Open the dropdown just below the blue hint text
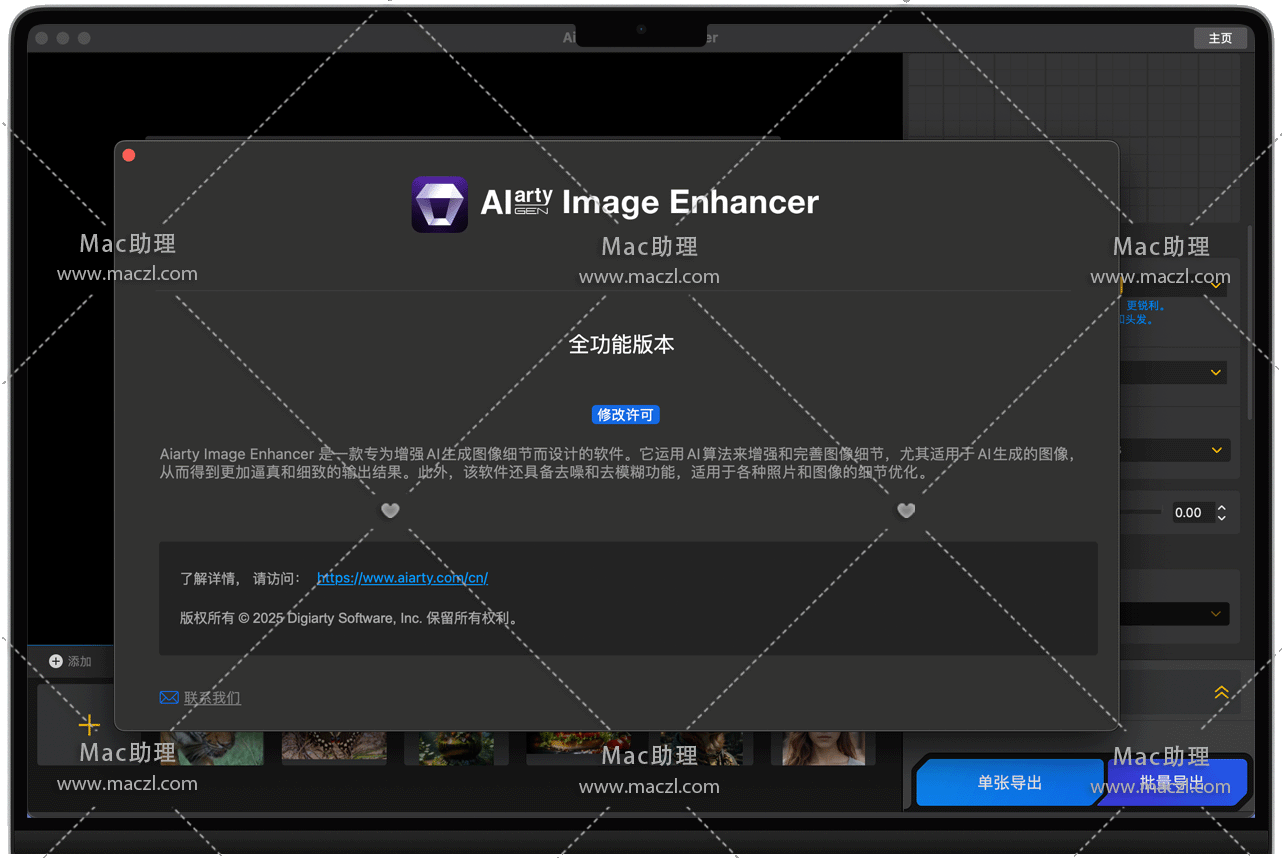Image resolution: width=1282 pixels, height=858 pixels. click(1174, 372)
